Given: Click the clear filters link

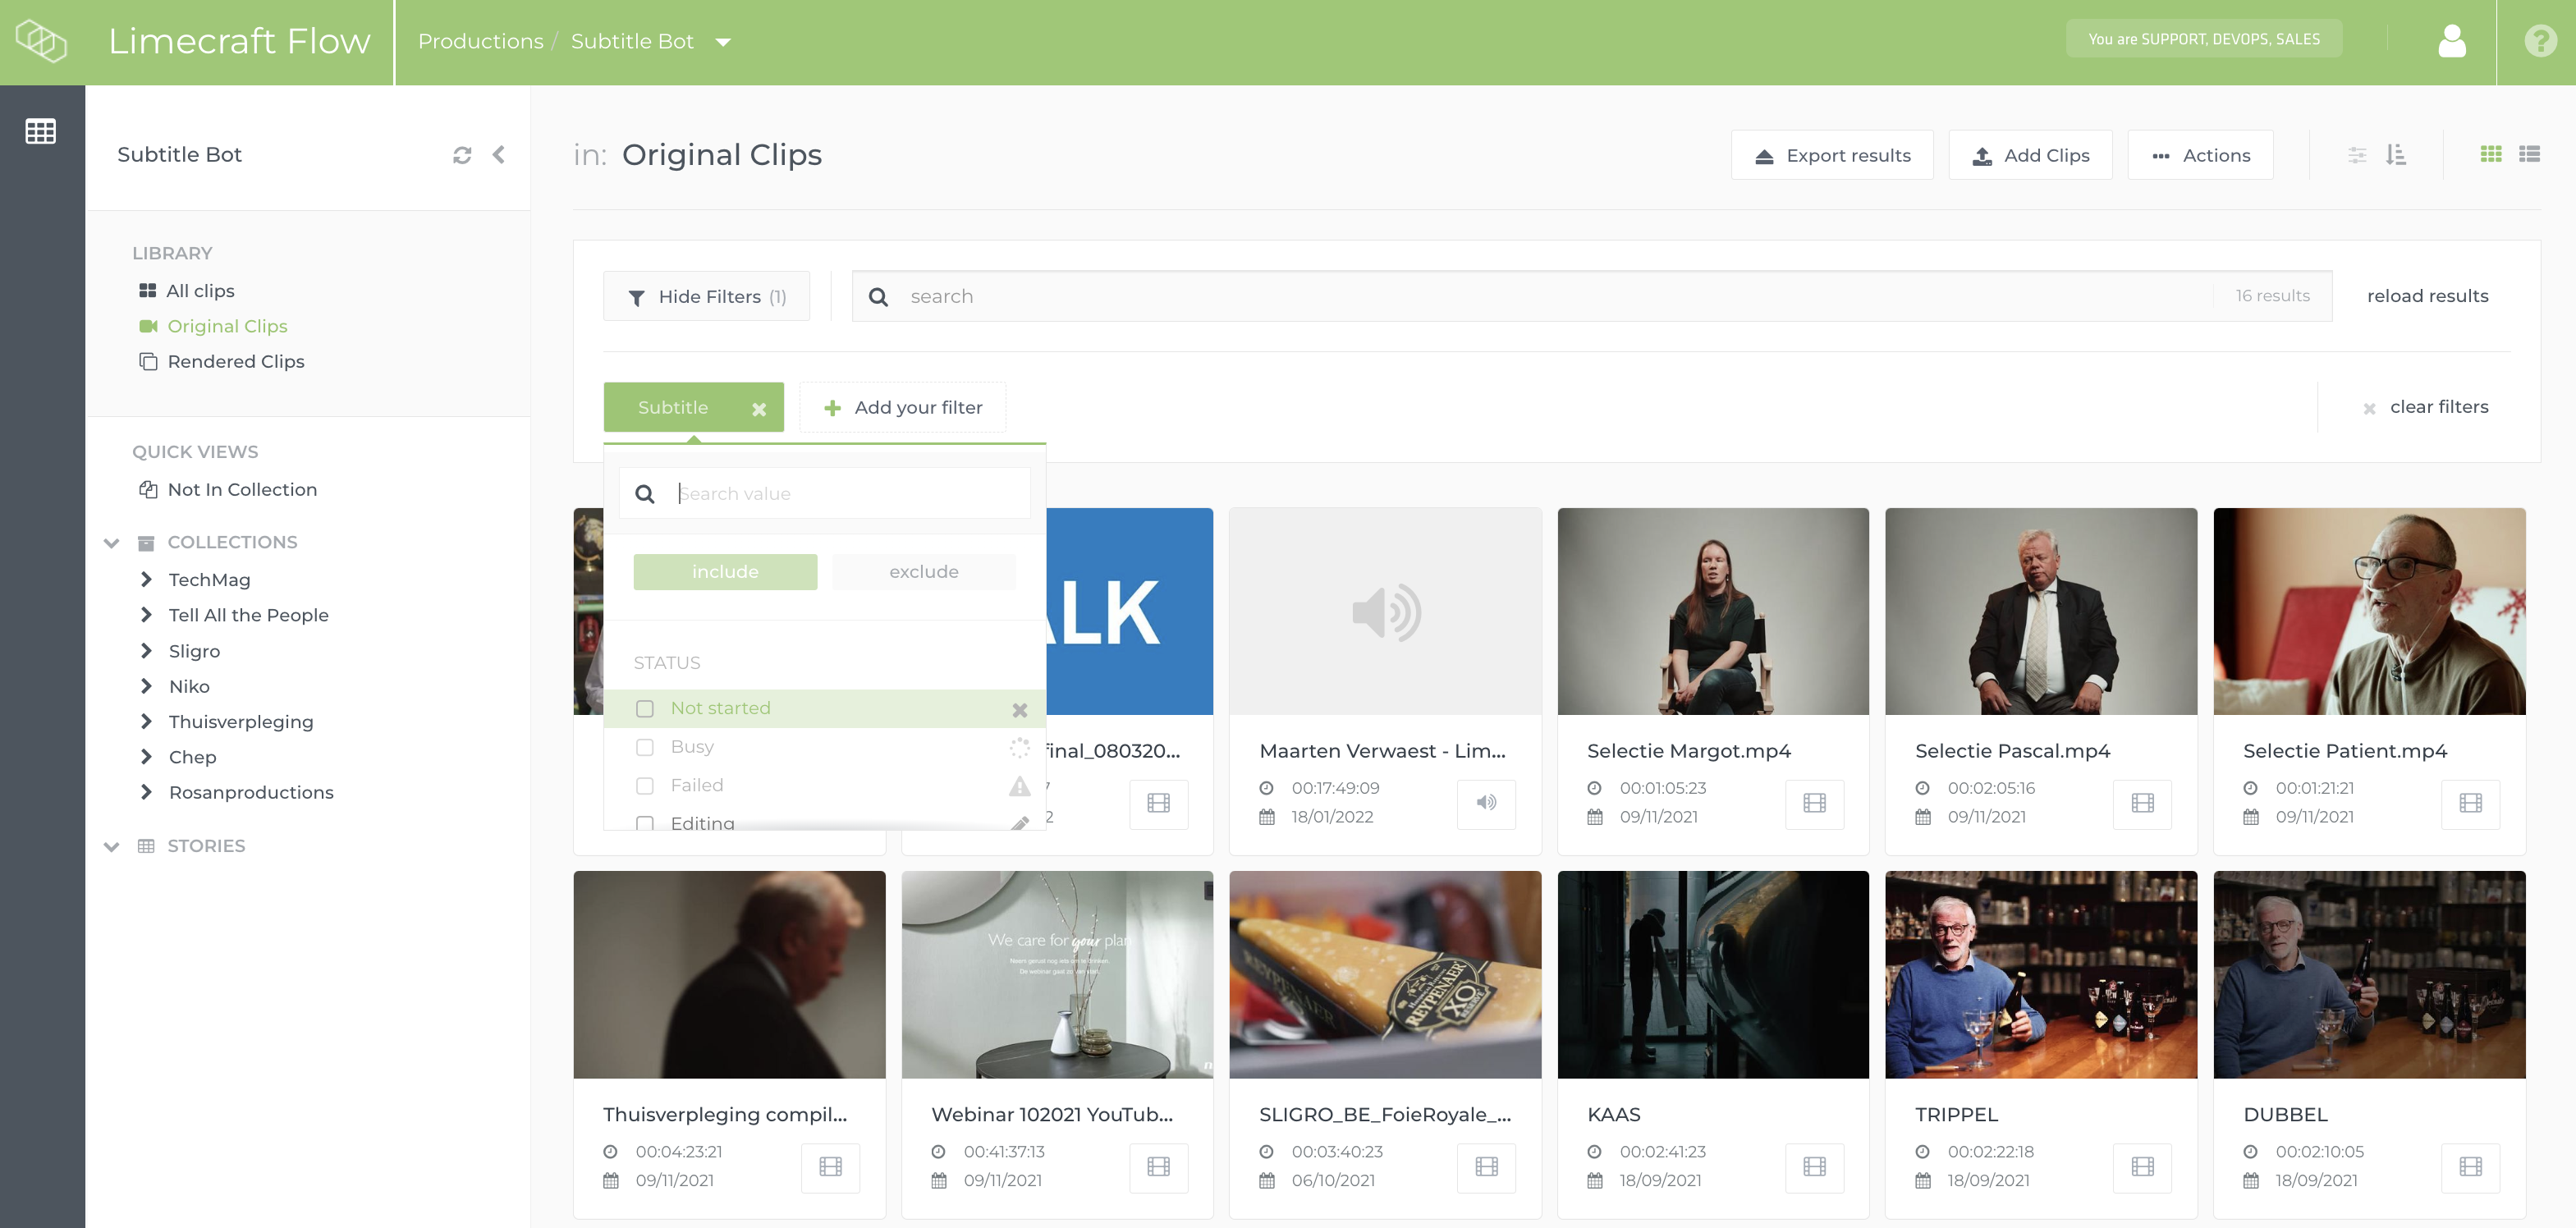Looking at the screenshot, I should click(x=2438, y=407).
